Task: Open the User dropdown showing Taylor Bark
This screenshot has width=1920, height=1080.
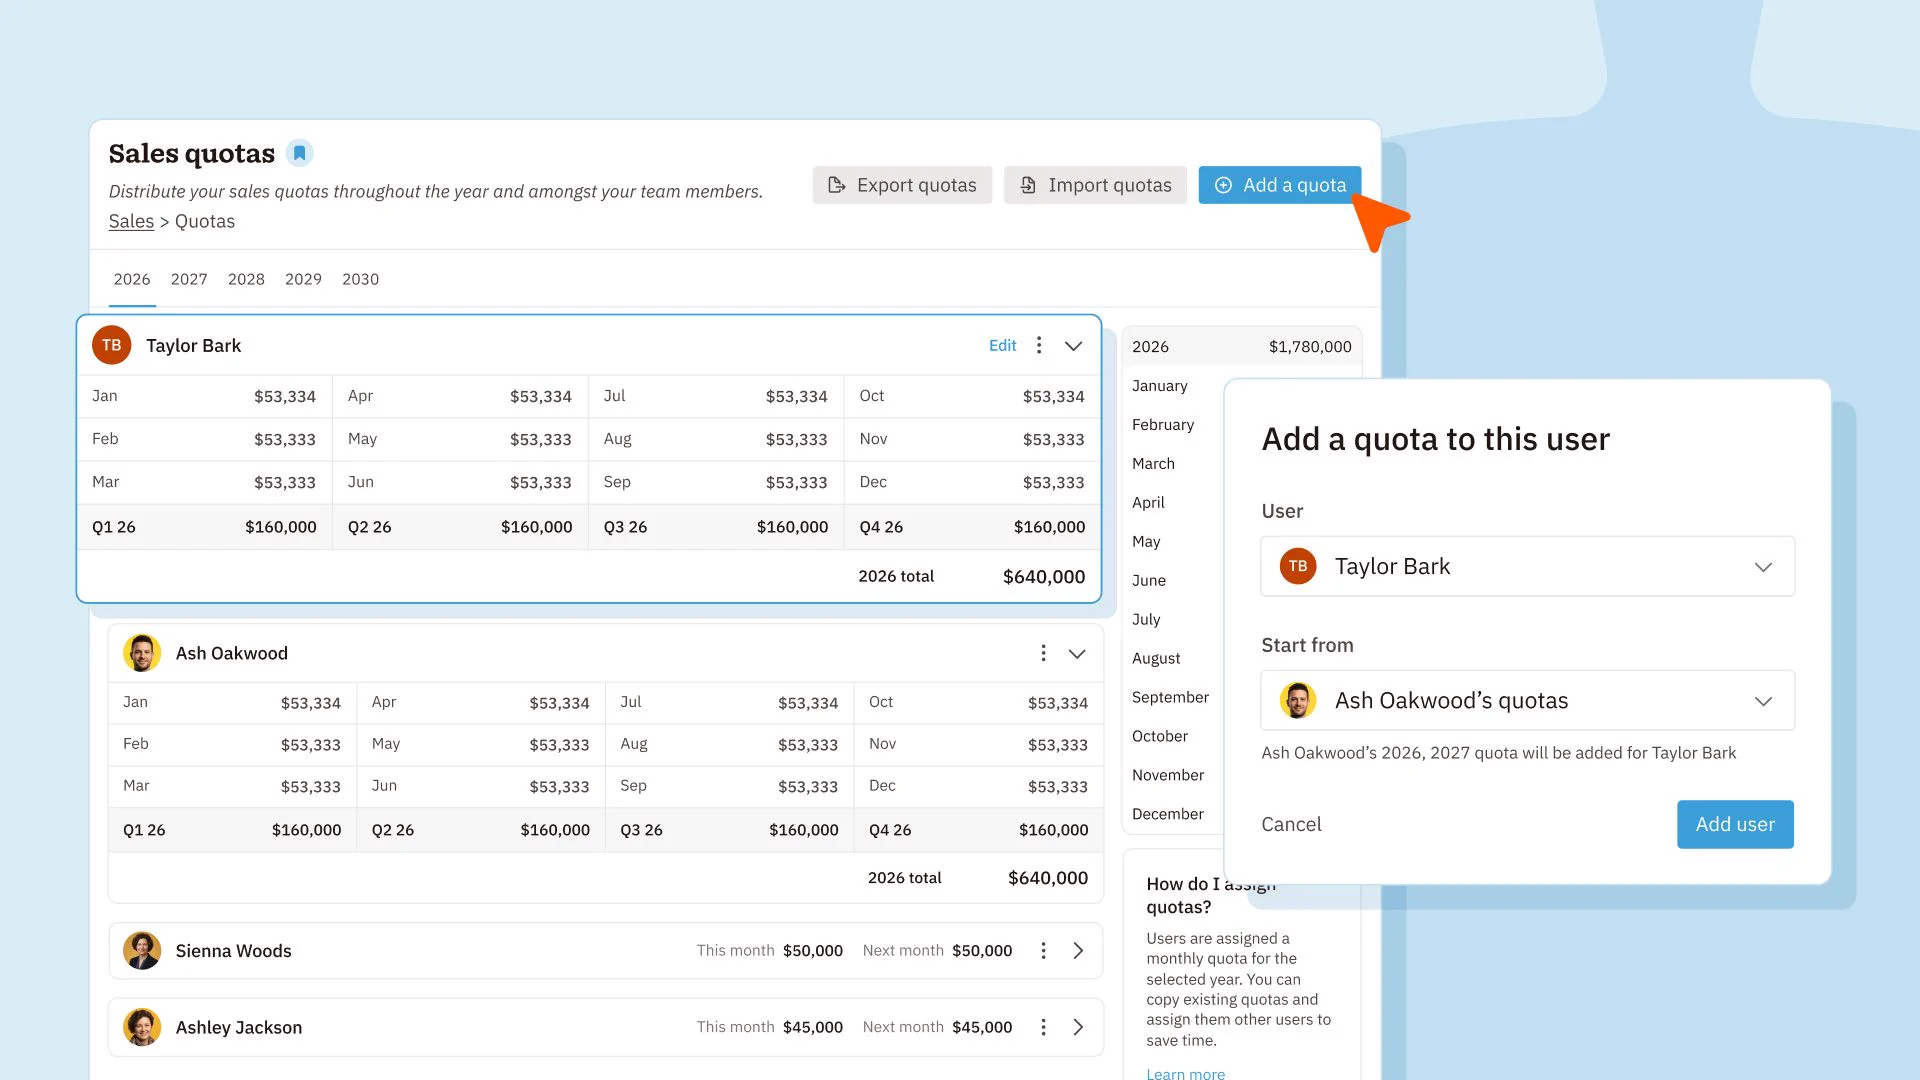Action: (1527, 566)
